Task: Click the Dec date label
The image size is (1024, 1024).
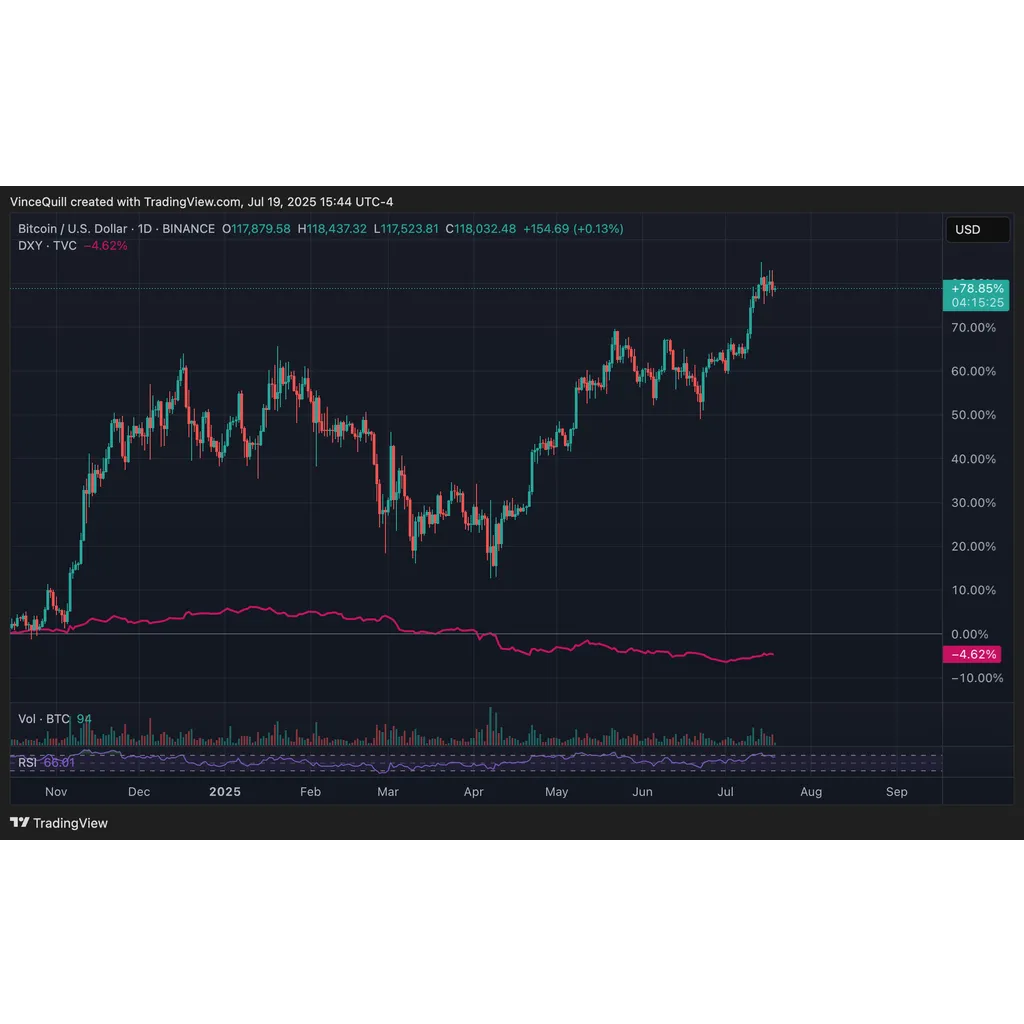Action: 139,792
